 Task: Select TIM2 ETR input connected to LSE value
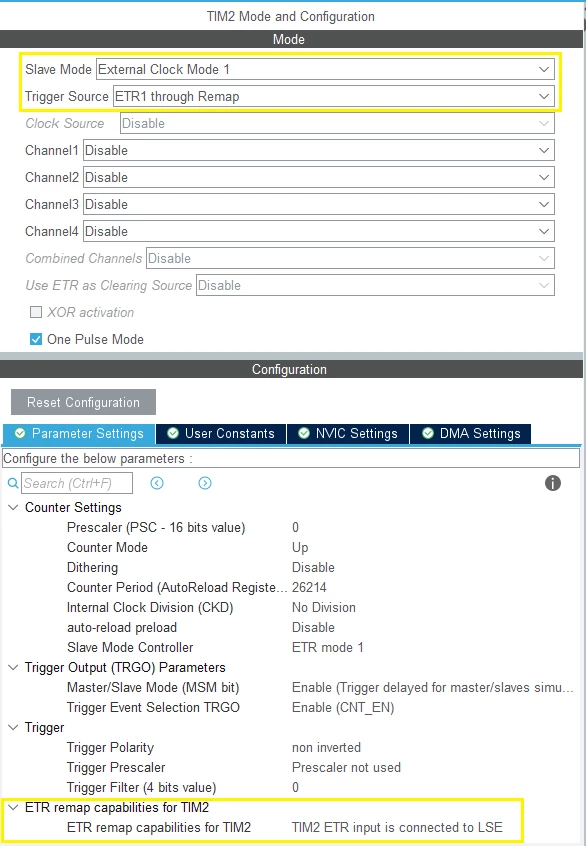point(397,827)
